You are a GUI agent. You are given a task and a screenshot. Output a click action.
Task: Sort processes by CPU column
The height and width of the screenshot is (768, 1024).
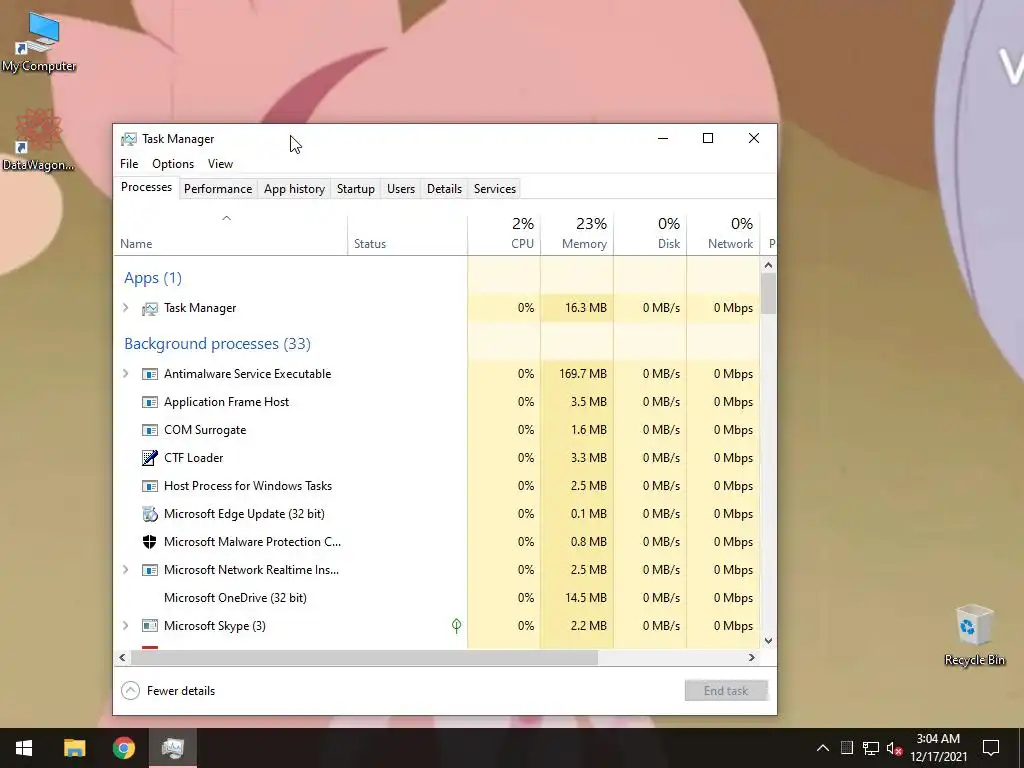coord(504,235)
